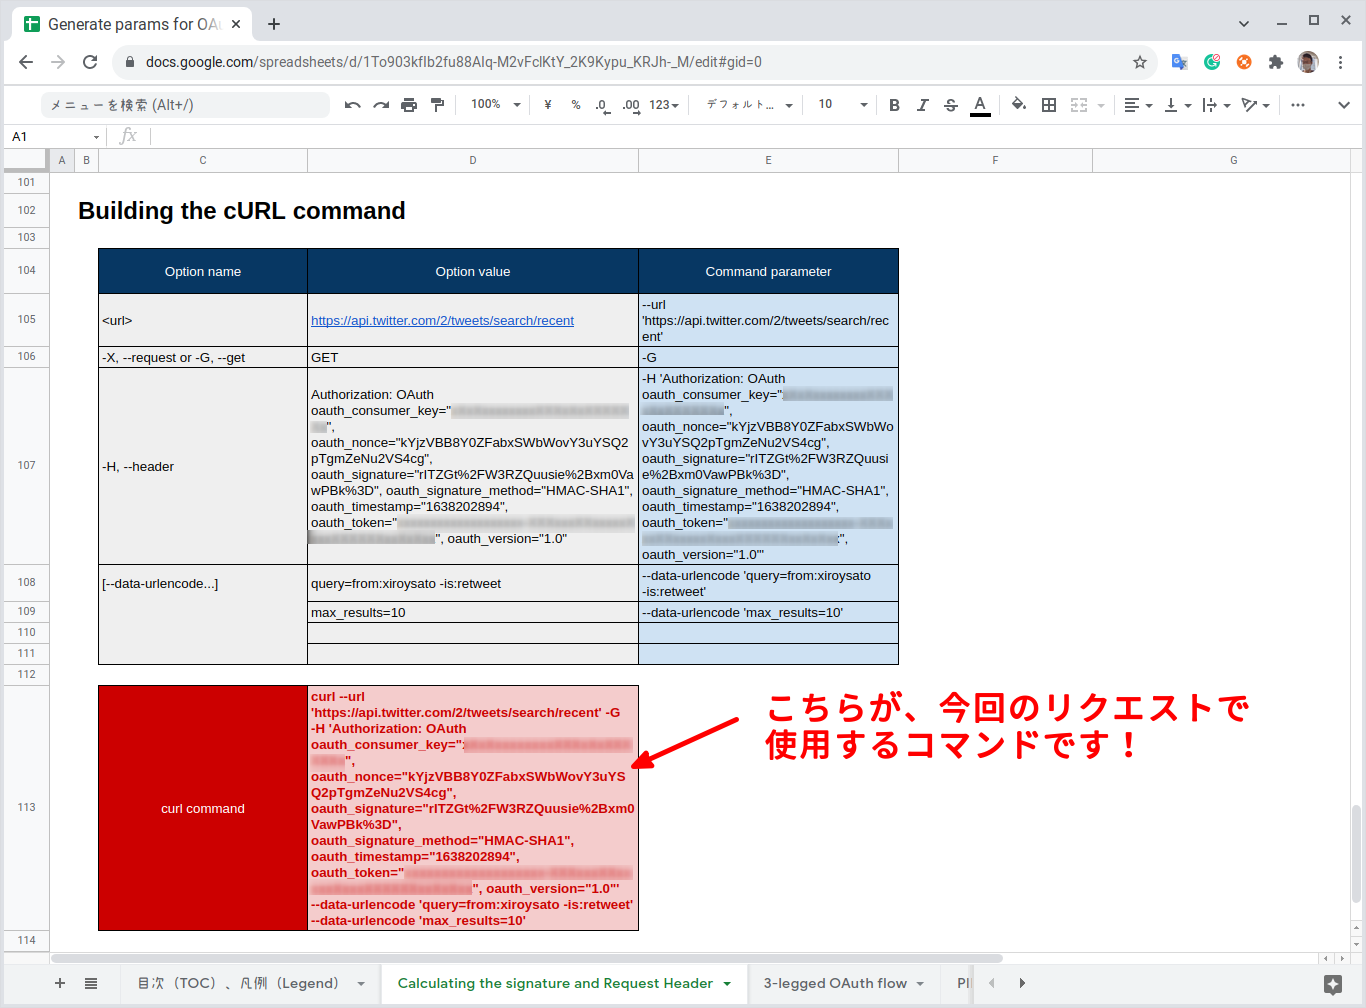Open the twitter API search recent link
The width and height of the screenshot is (1366, 1008).
442,320
